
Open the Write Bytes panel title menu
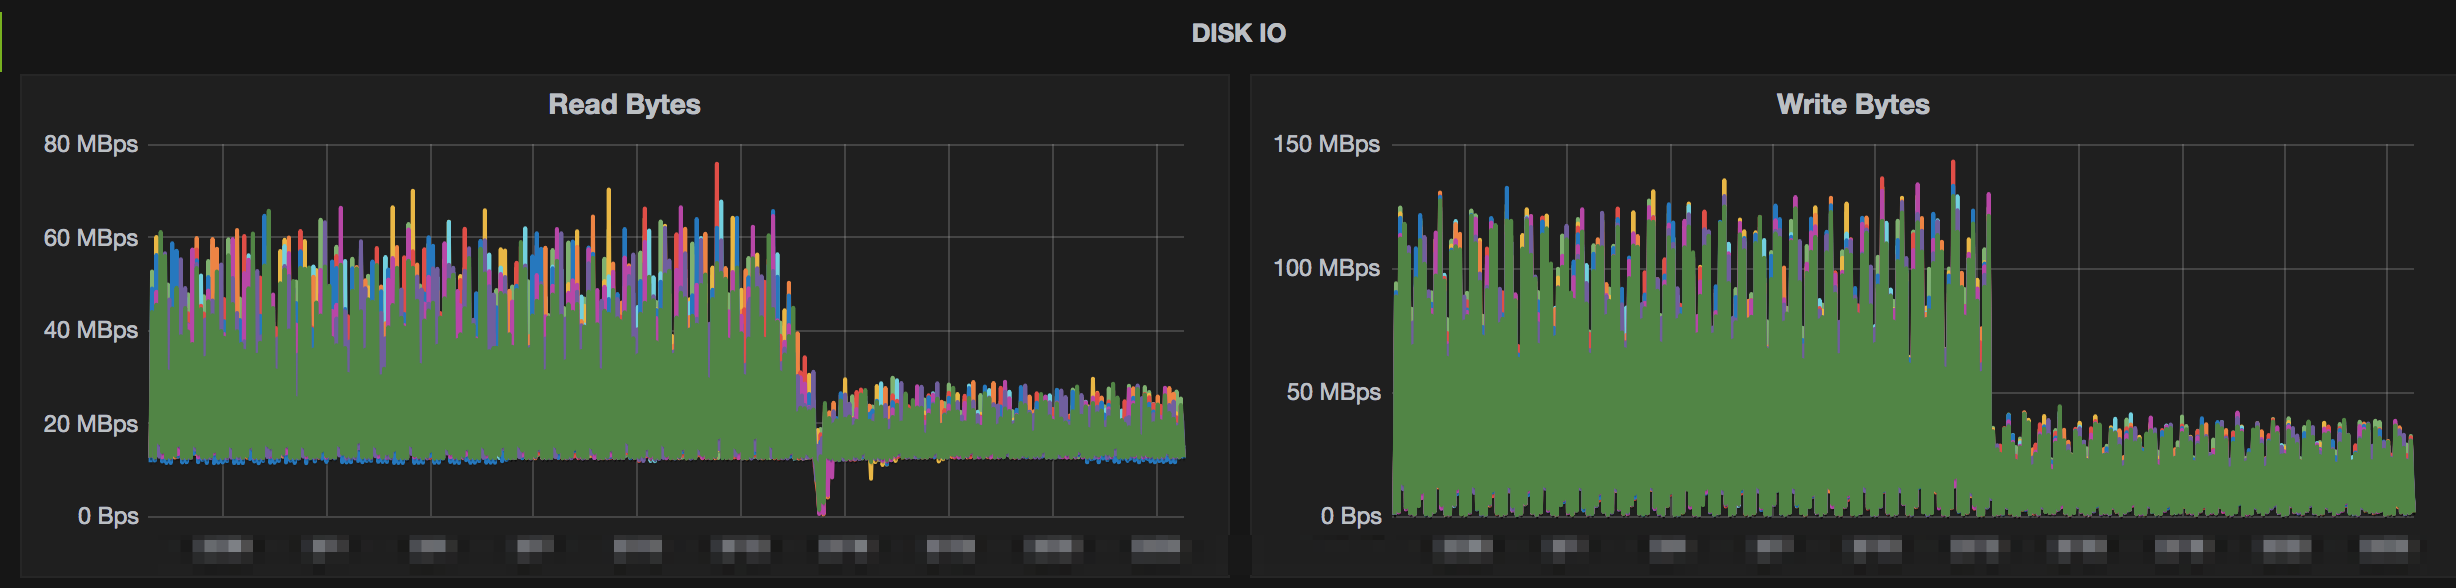coord(1852,104)
